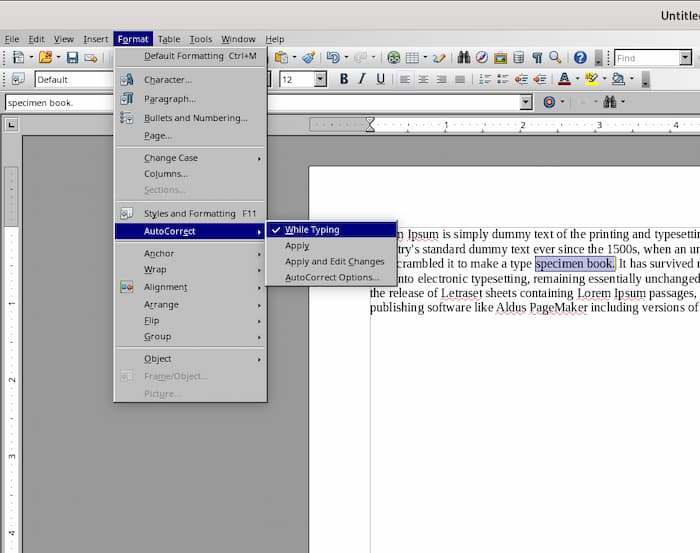Click AutoCorrect Options... entry
This screenshot has height=553, width=700.
click(x=332, y=277)
